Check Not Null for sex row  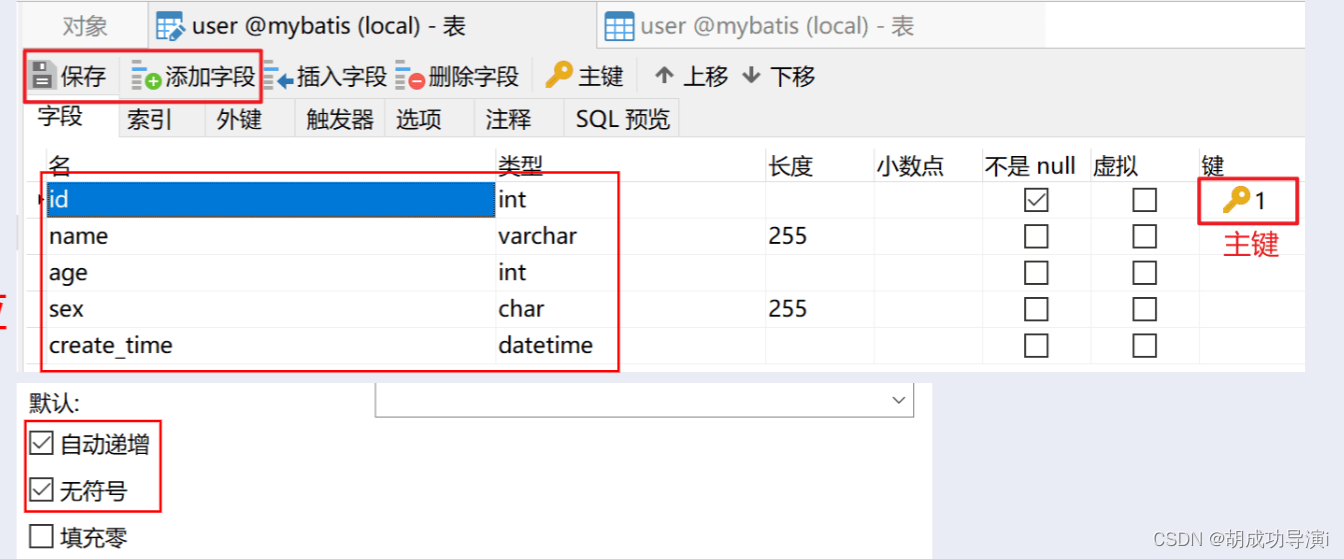click(x=1037, y=309)
